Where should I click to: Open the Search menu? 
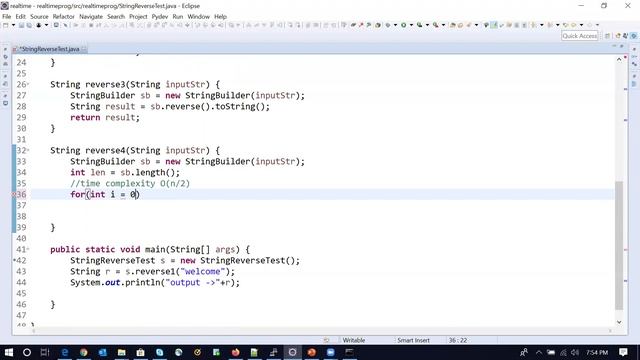click(x=116, y=17)
